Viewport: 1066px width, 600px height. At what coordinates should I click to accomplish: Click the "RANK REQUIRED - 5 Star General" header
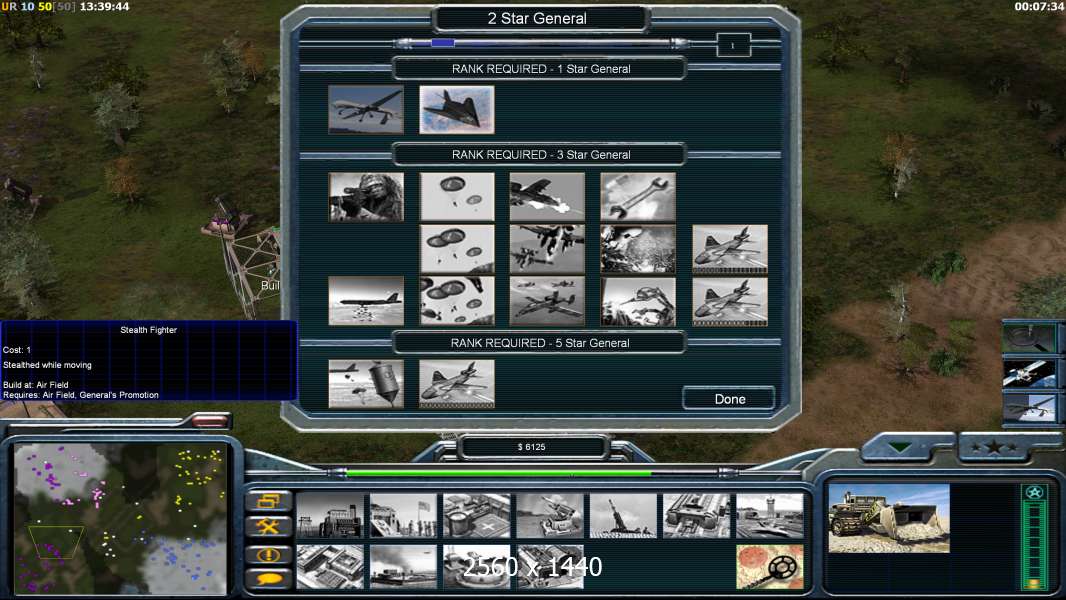click(x=540, y=342)
